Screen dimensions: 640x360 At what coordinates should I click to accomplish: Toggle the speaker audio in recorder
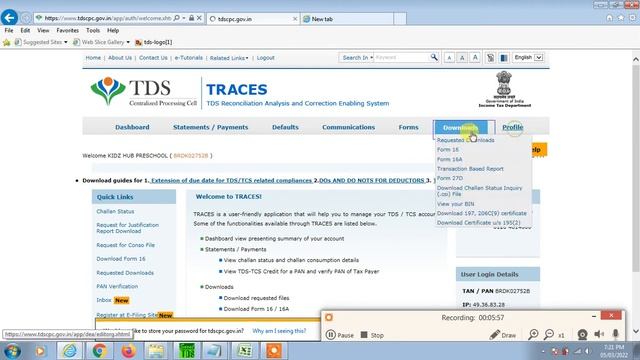(x=599, y=335)
